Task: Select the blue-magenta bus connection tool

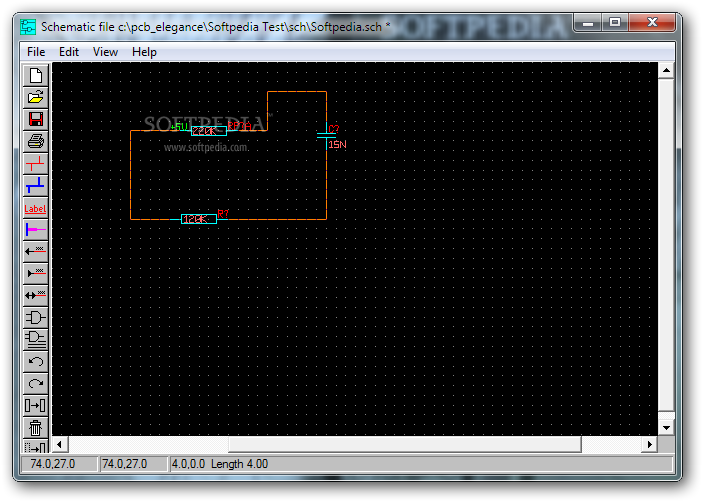Action: point(35,230)
